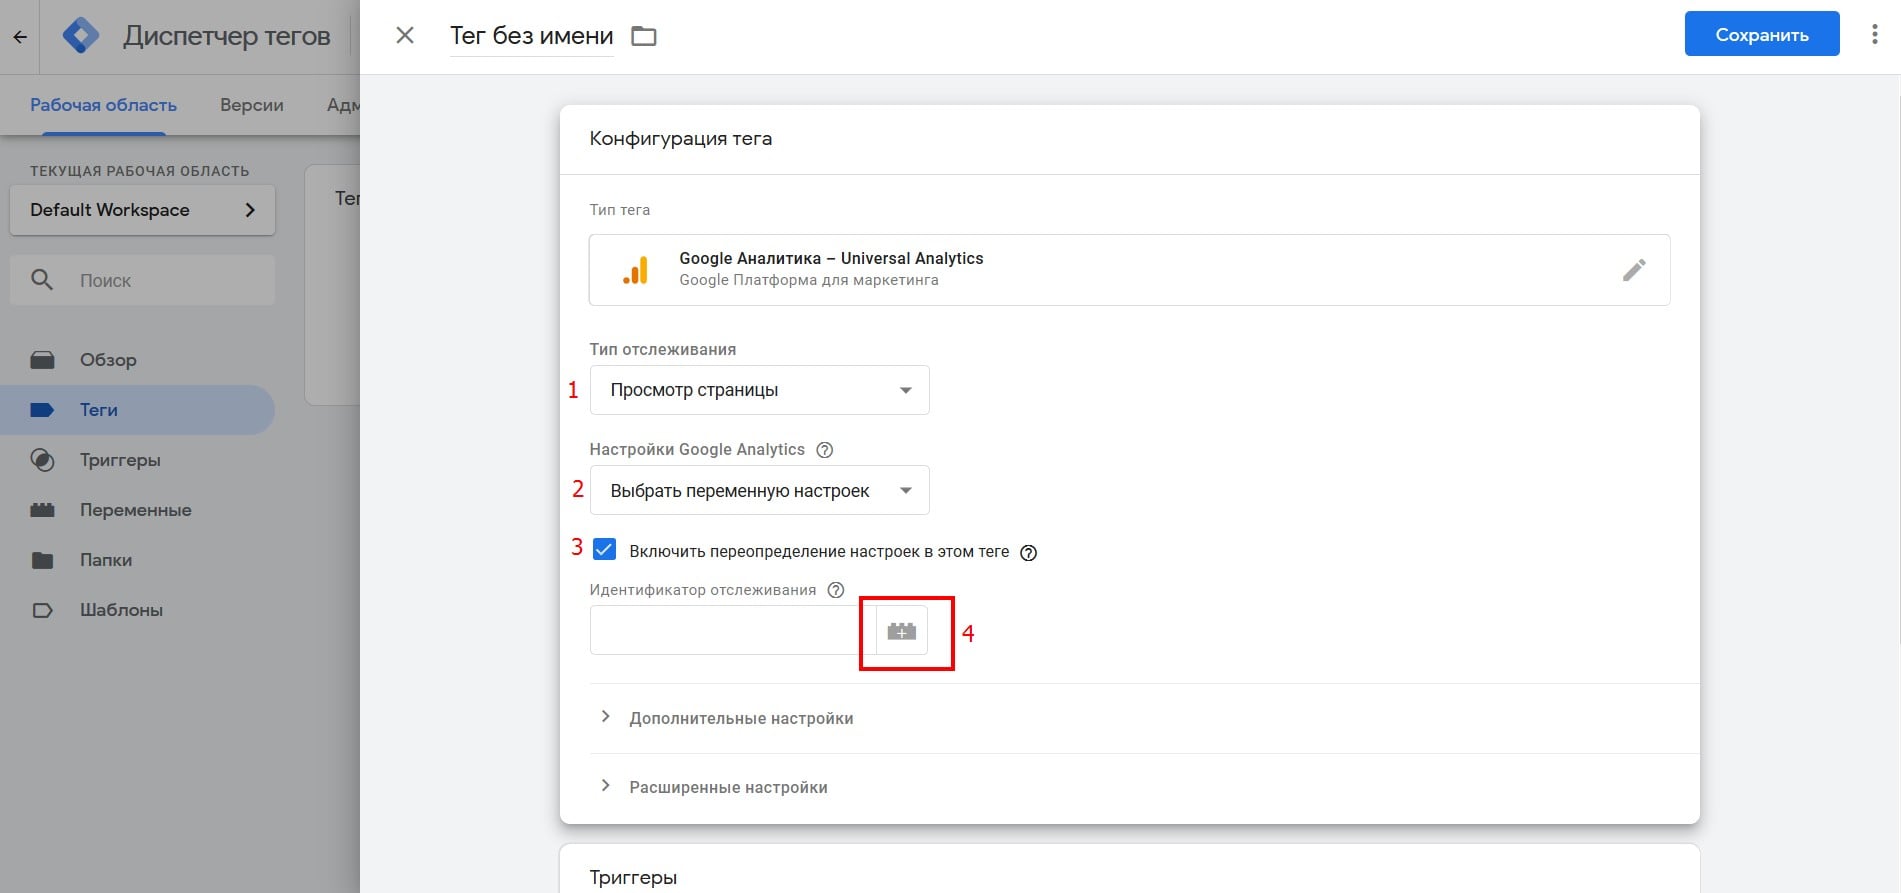This screenshot has width=1901, height=893.
Task: Click the back arrow in the top-left corner
Action: 20,37
